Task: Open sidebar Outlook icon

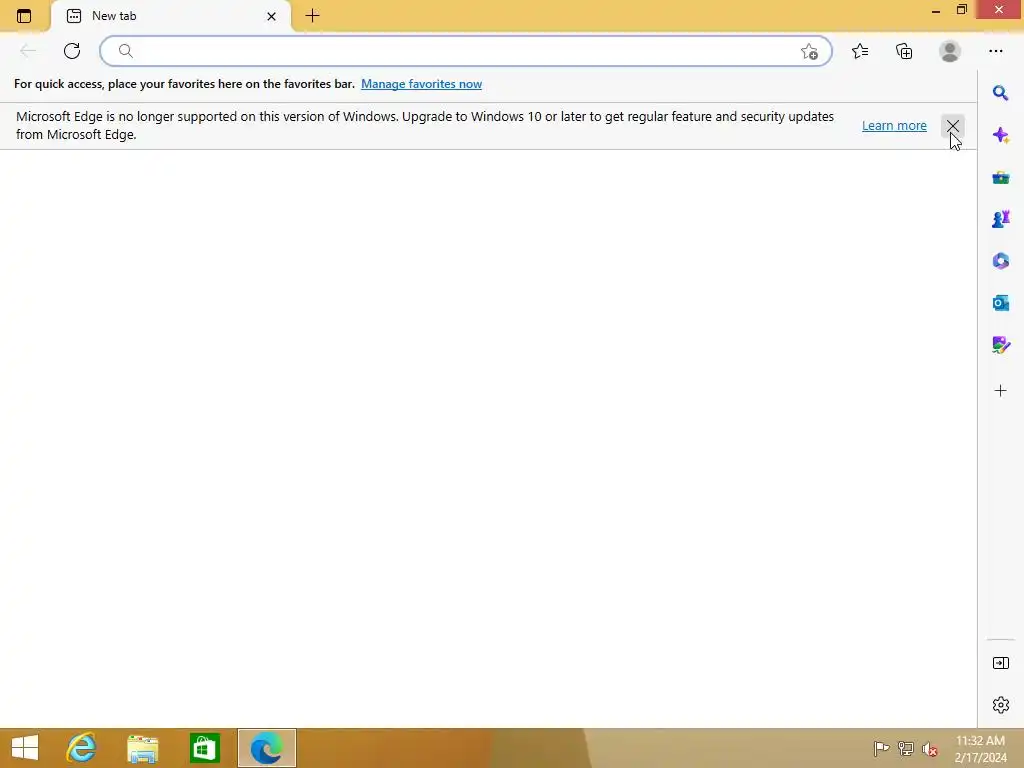Action: (1000, 303)
